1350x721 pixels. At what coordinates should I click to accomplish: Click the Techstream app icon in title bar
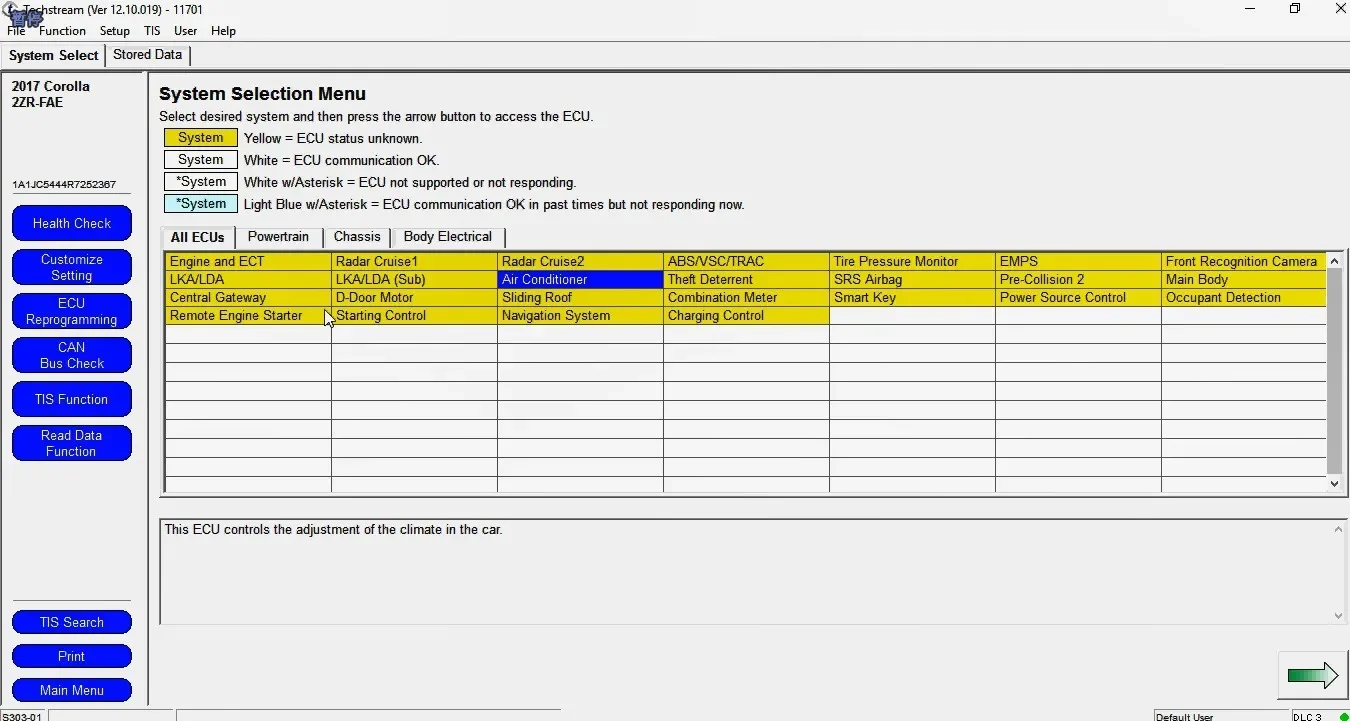12,10
